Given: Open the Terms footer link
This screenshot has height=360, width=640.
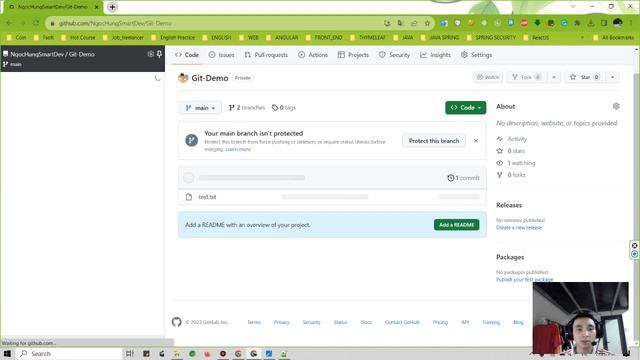Looking at the screenshot, I should coord(254,322).
